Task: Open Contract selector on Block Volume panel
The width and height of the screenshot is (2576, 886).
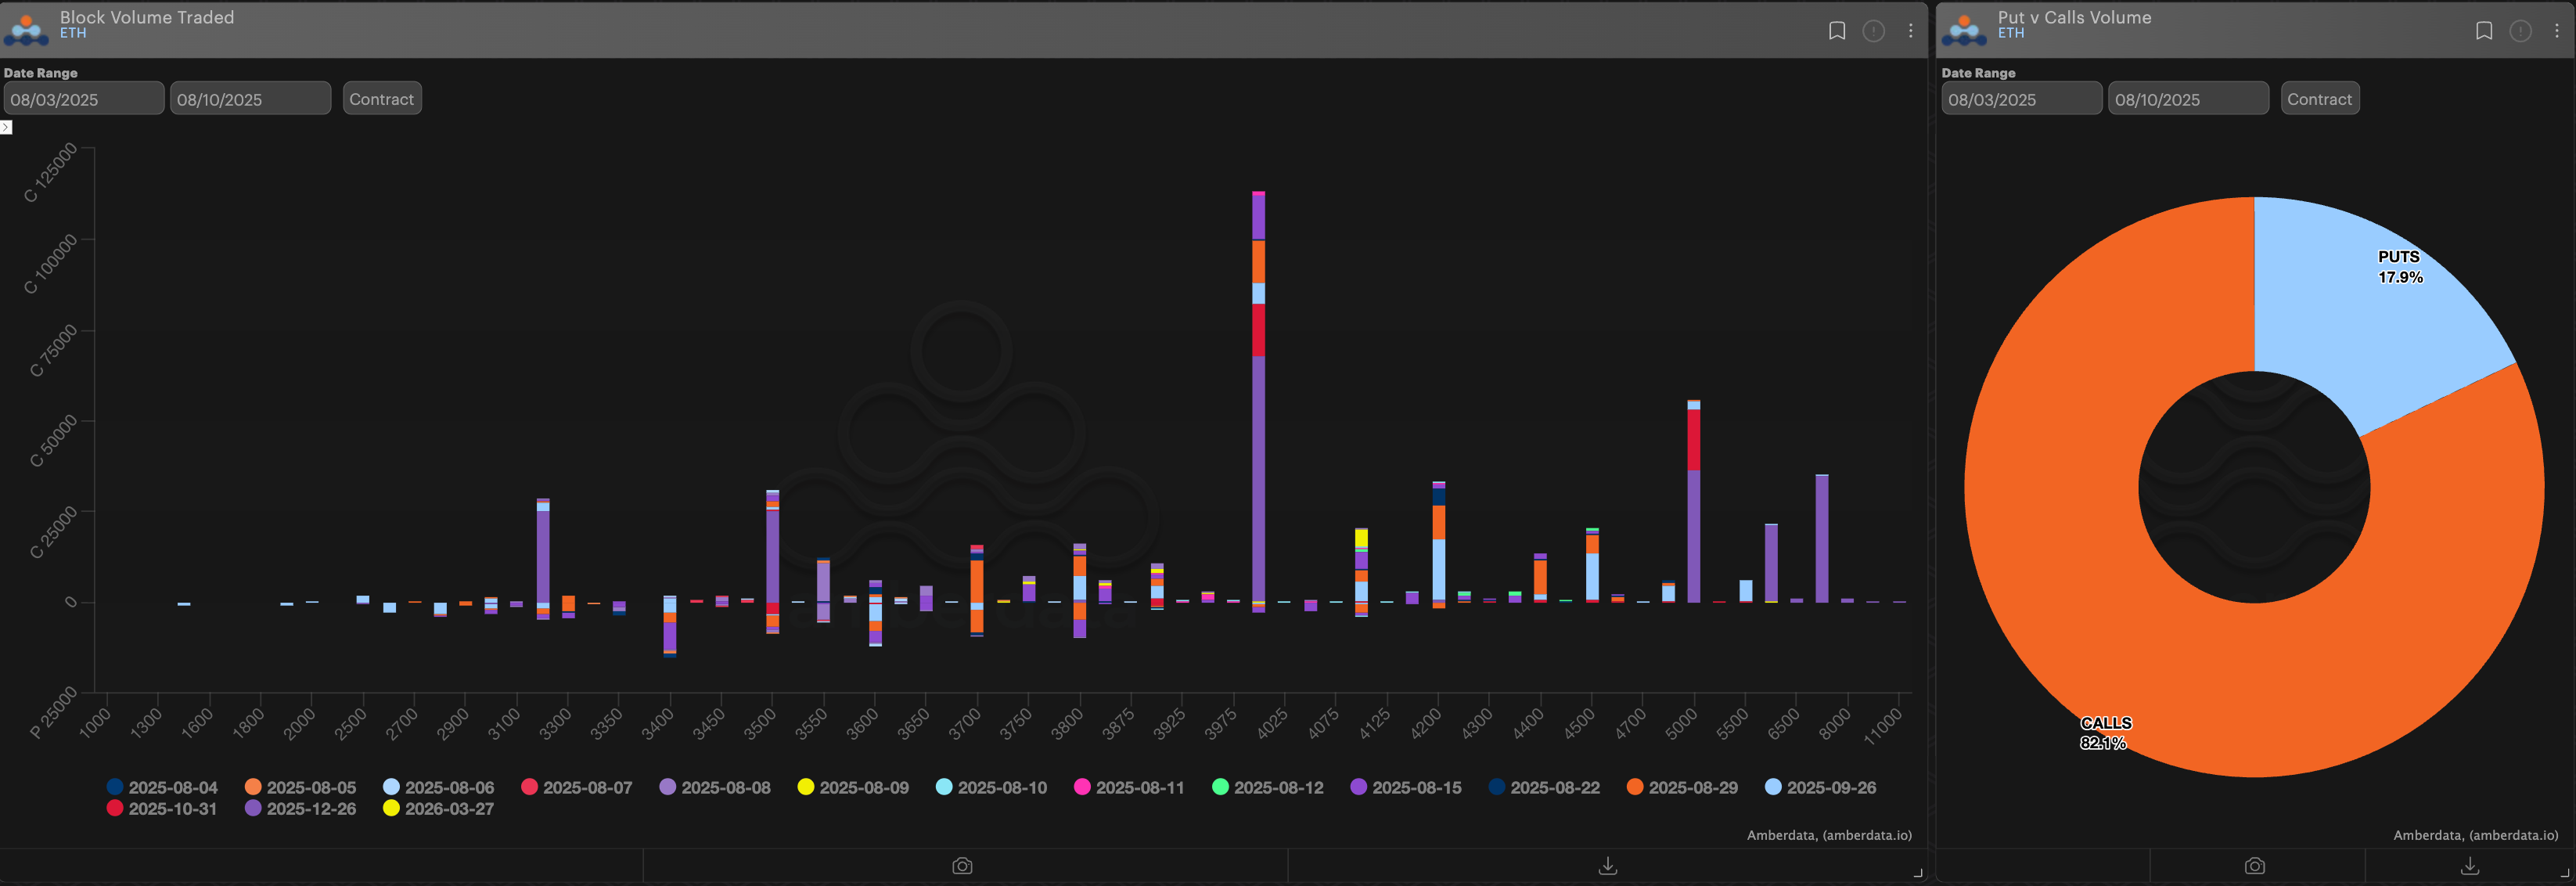Action: click(381, 99)
